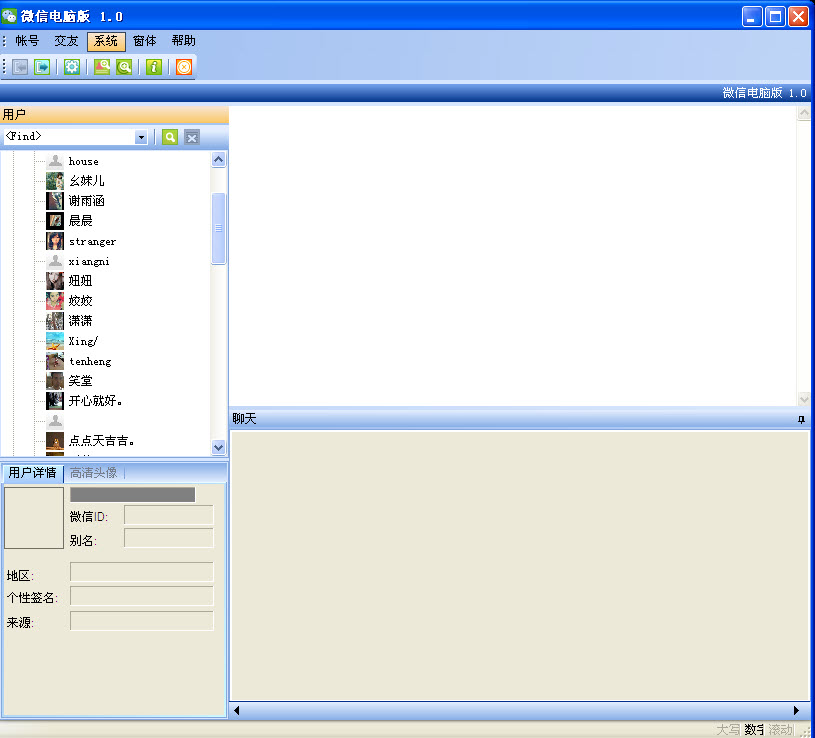Select contact 开心就好。
Viewport: 815px width, 738px height.
click(96, 401)
